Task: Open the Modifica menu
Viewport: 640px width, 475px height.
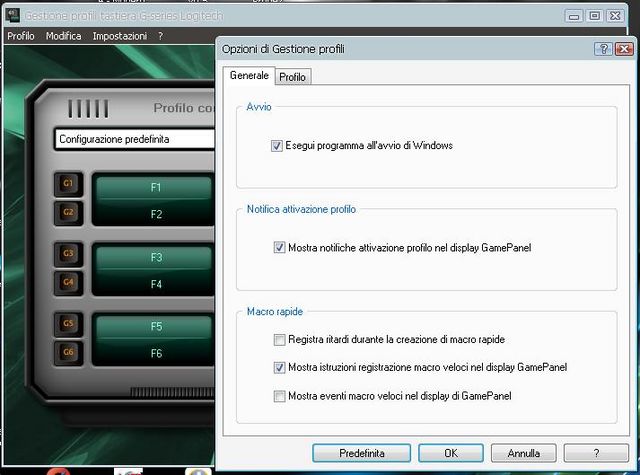Action: 63,36
